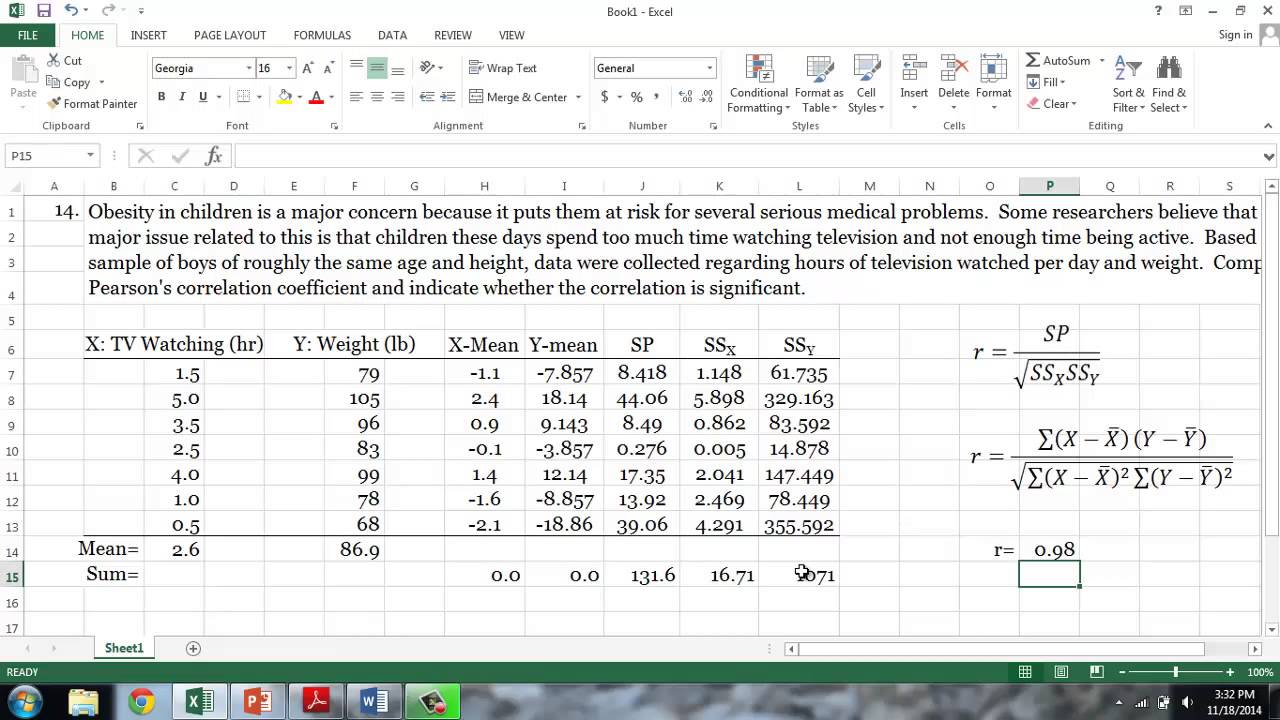Screen dimensions: 1280x720
Task: Toggle Bold formatting
Action: coord(161,97)
